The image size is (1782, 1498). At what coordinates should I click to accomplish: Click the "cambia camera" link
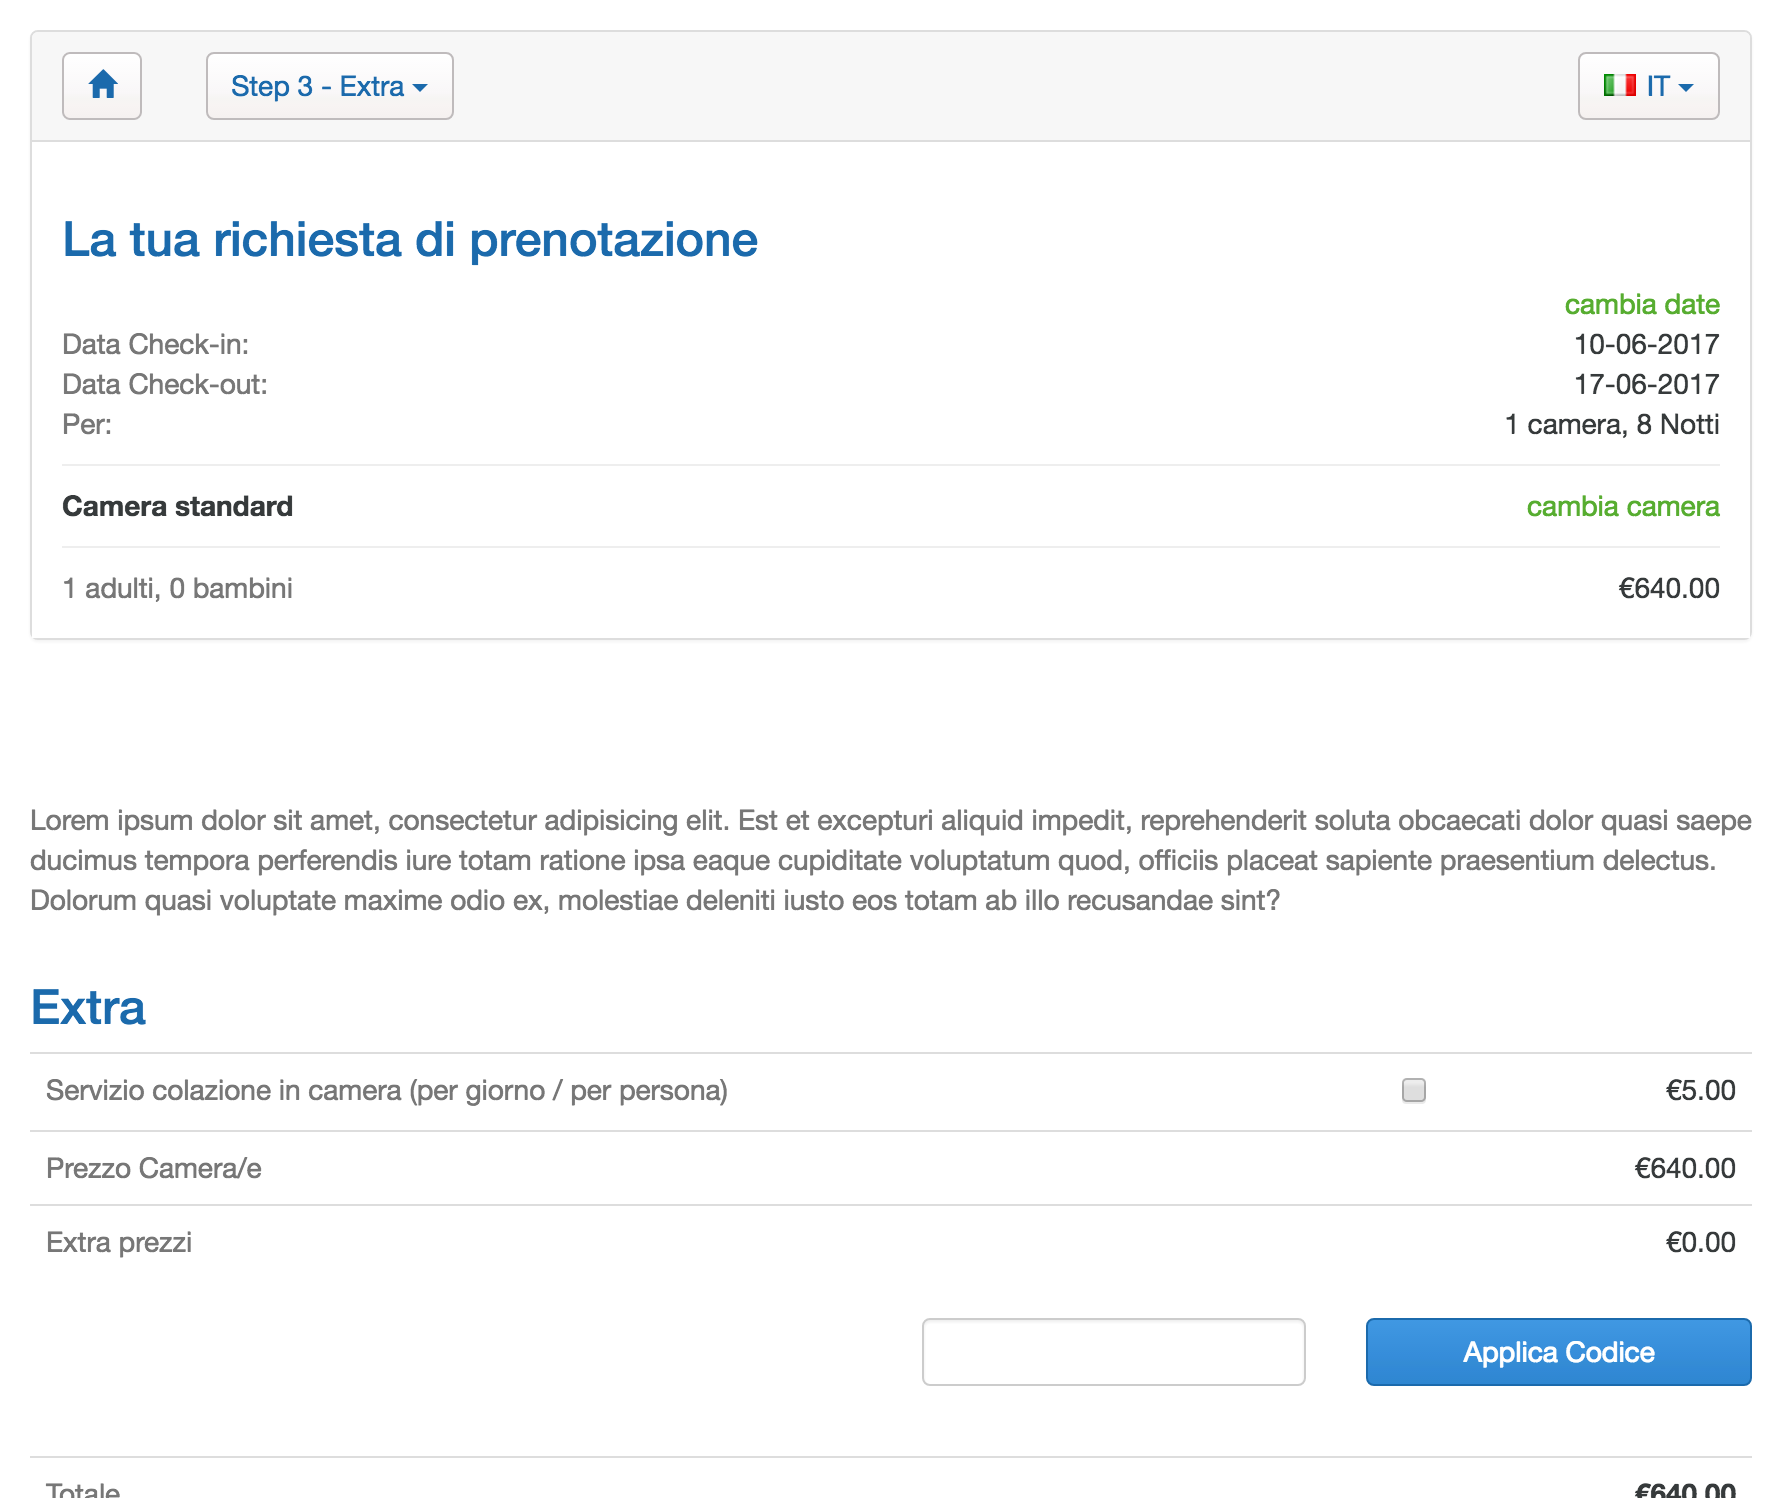[x=1622, y=506]
